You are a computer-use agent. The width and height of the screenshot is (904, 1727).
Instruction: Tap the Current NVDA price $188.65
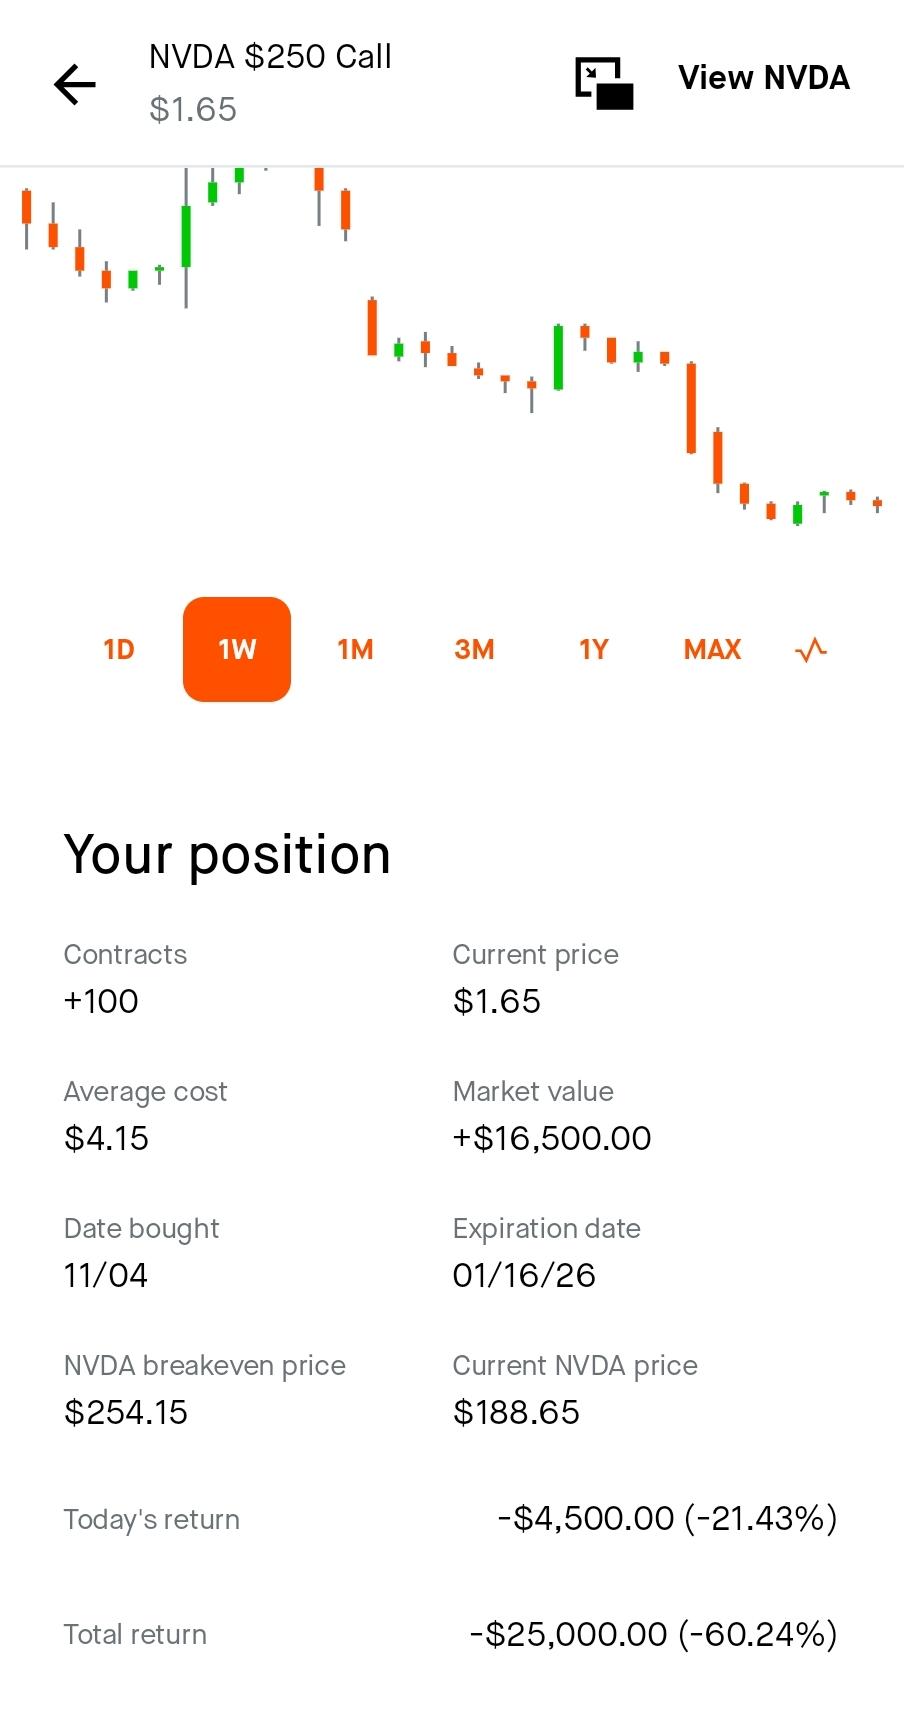tap(516, 1412)
